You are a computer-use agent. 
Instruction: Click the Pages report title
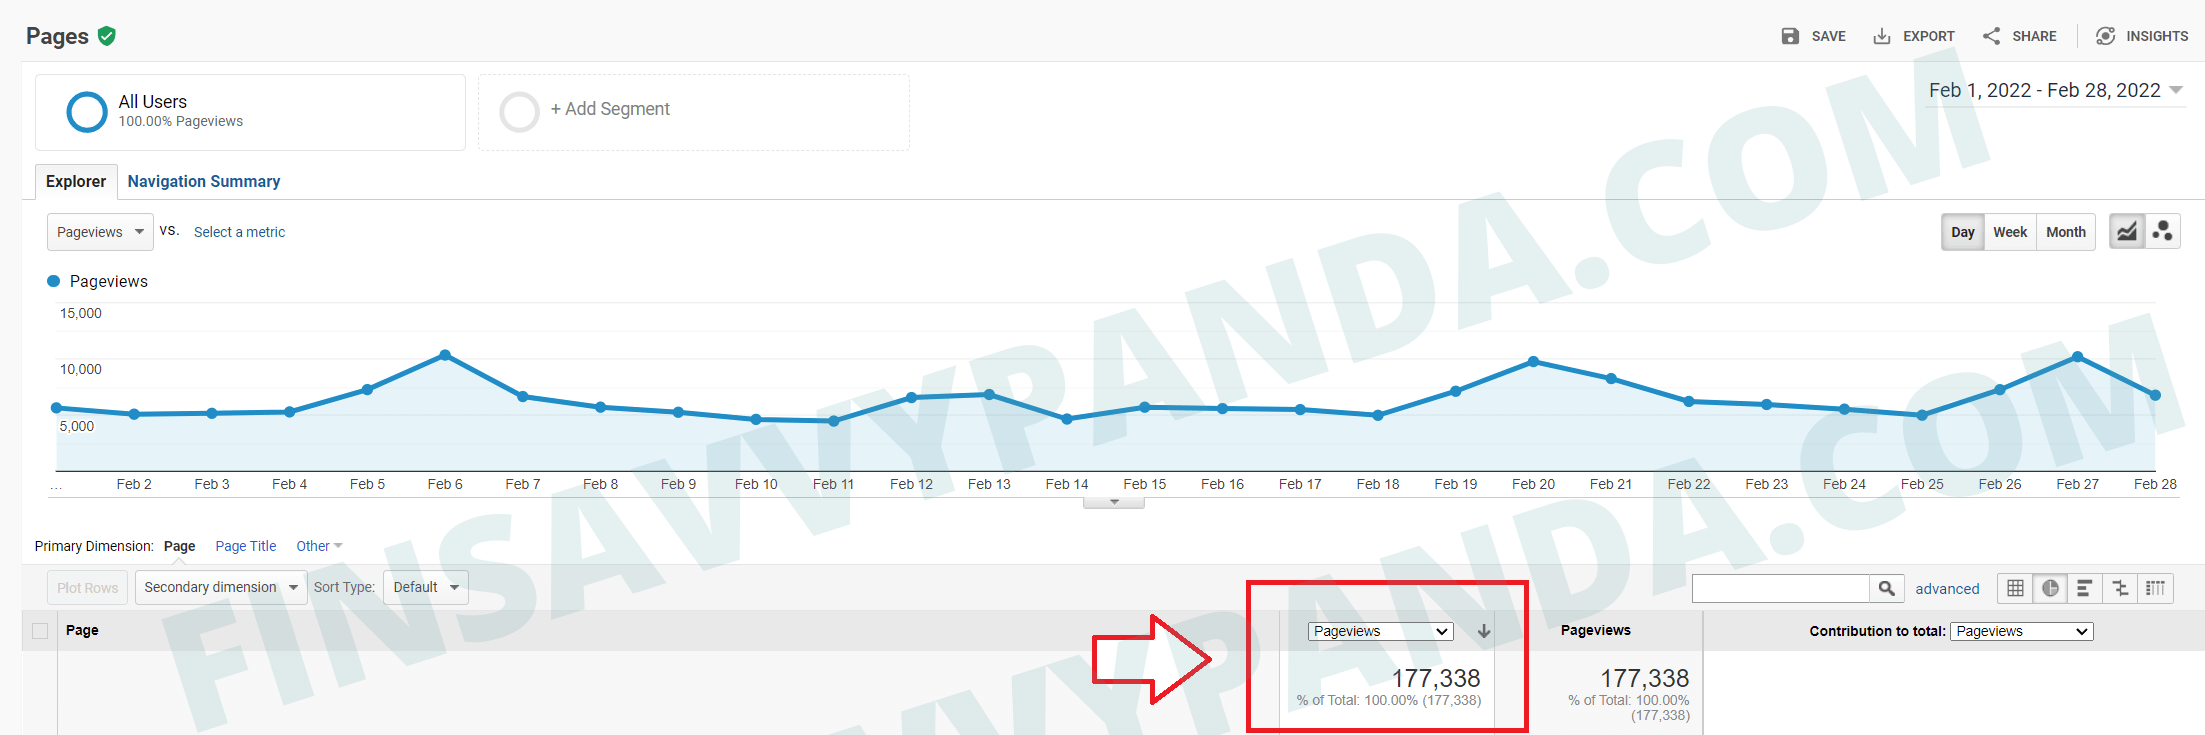click(57, 36)
